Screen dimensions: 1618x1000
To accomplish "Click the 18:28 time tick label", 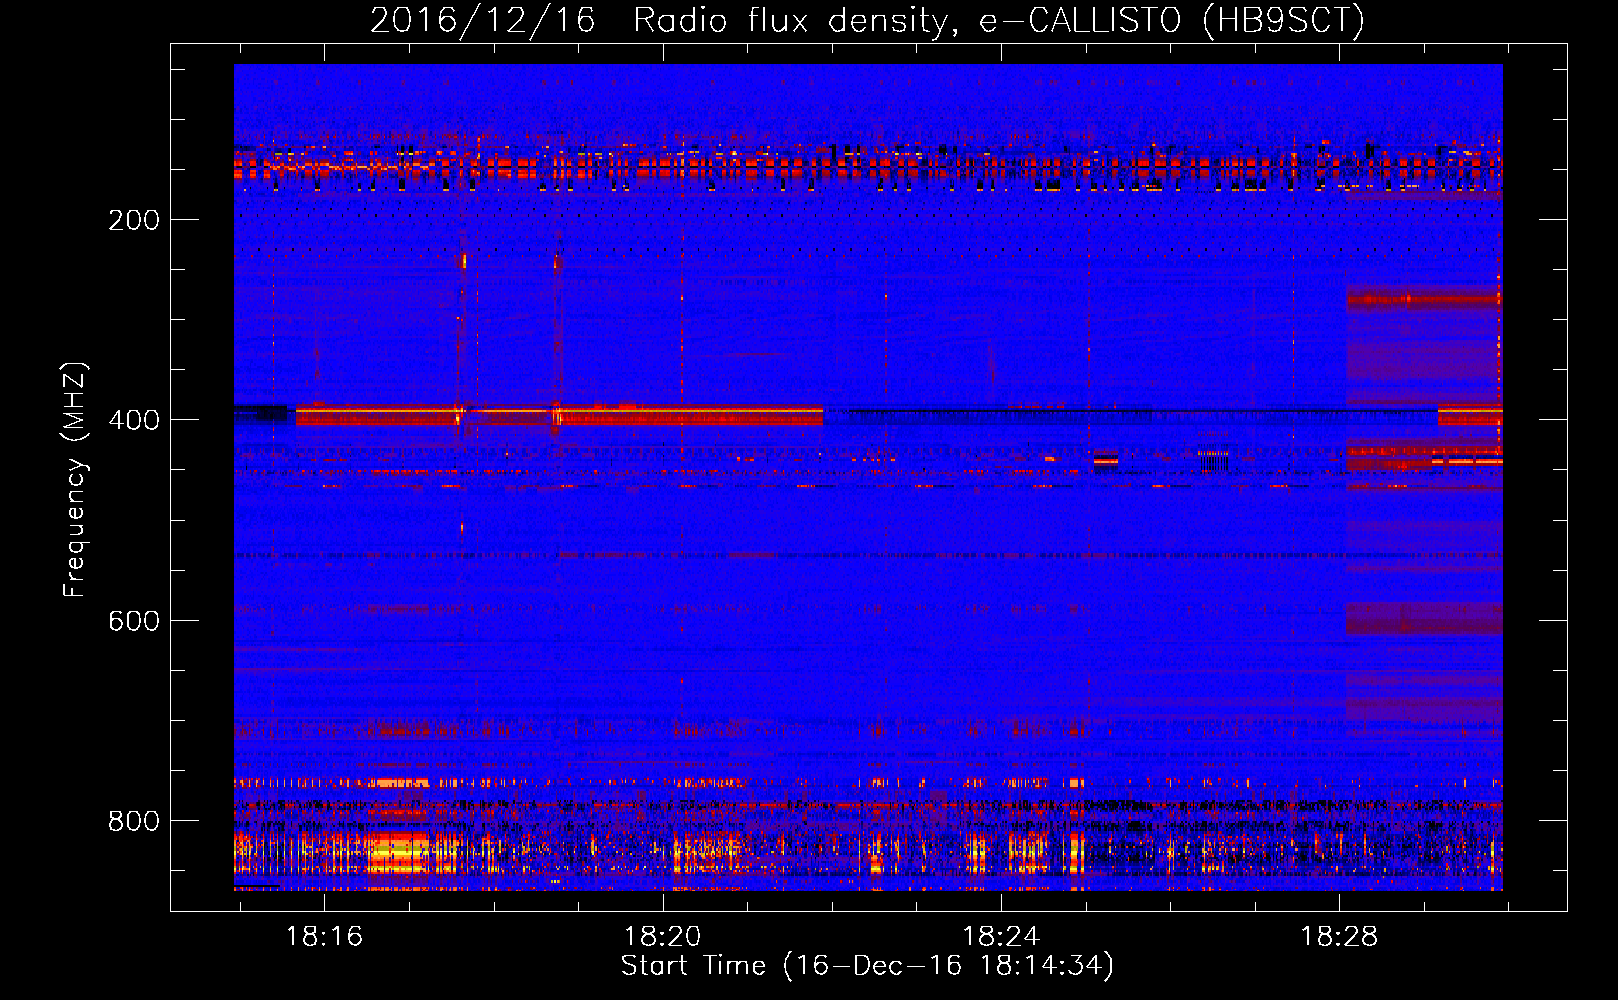I will click(1338, 937).
